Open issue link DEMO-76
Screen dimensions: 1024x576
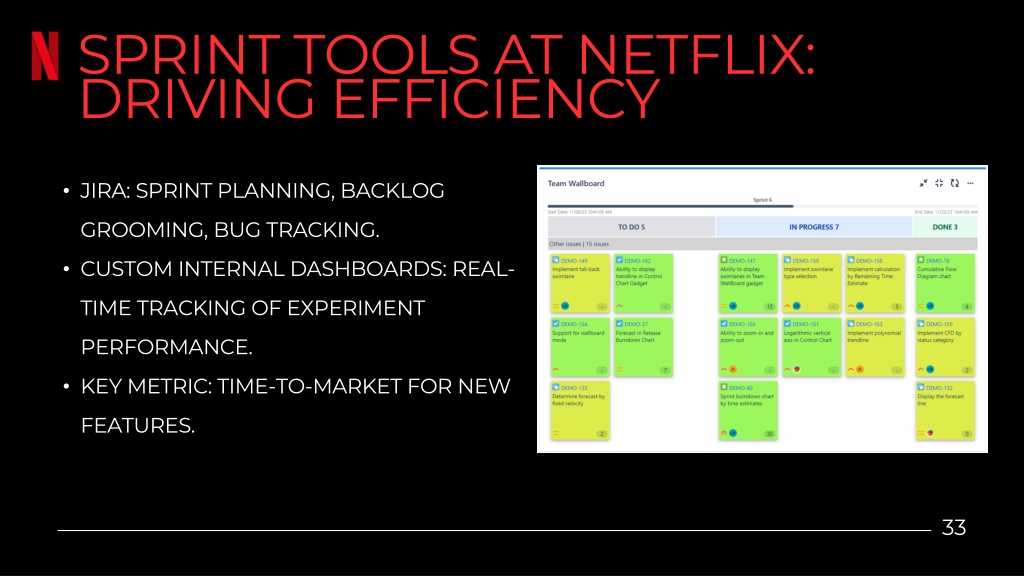938,261
